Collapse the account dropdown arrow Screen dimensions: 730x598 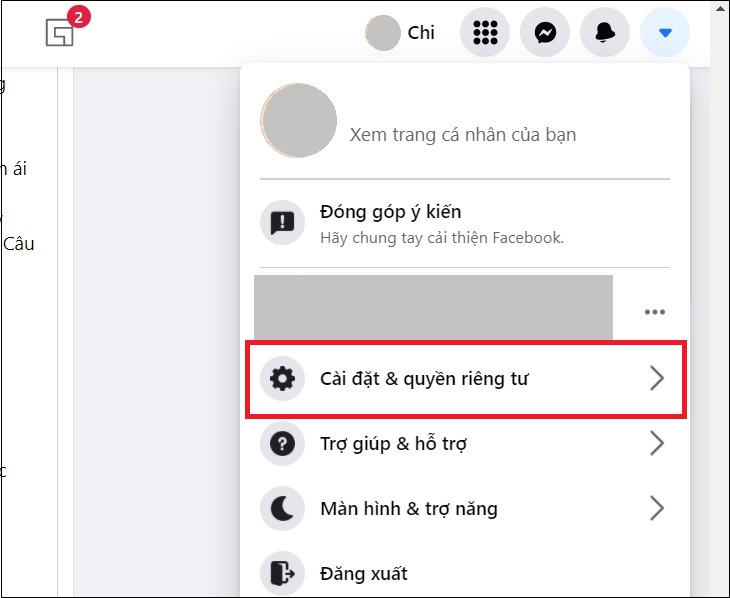pyautogui.click(x=665, y=33)
